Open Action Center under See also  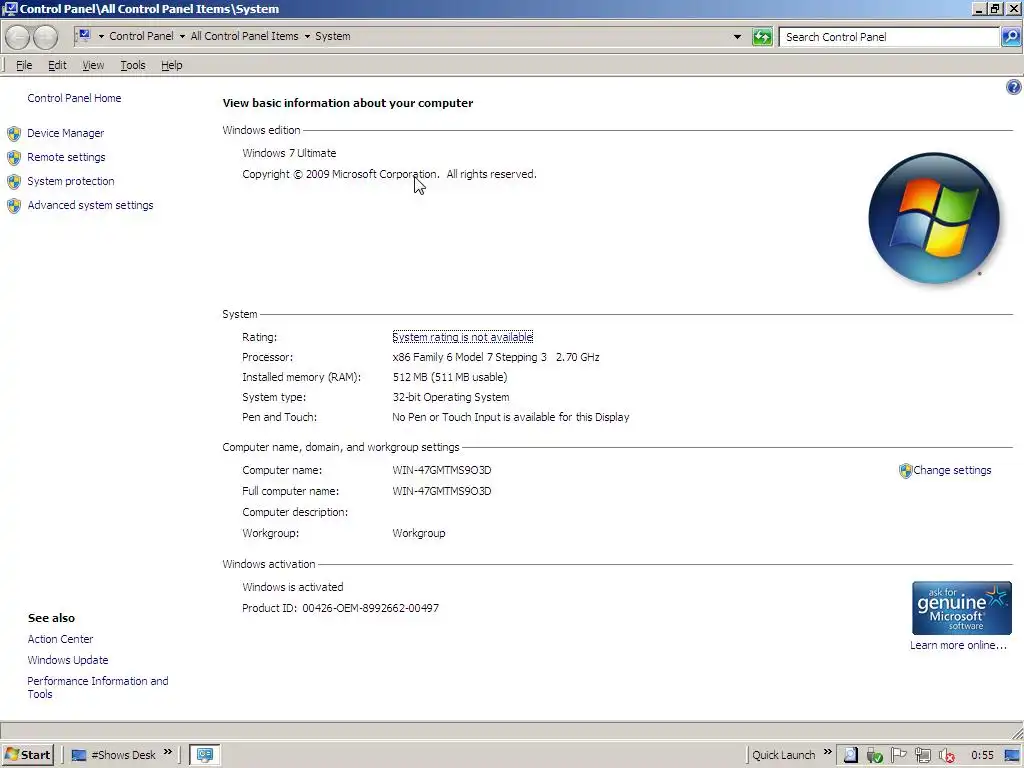[x=60, y=639]
